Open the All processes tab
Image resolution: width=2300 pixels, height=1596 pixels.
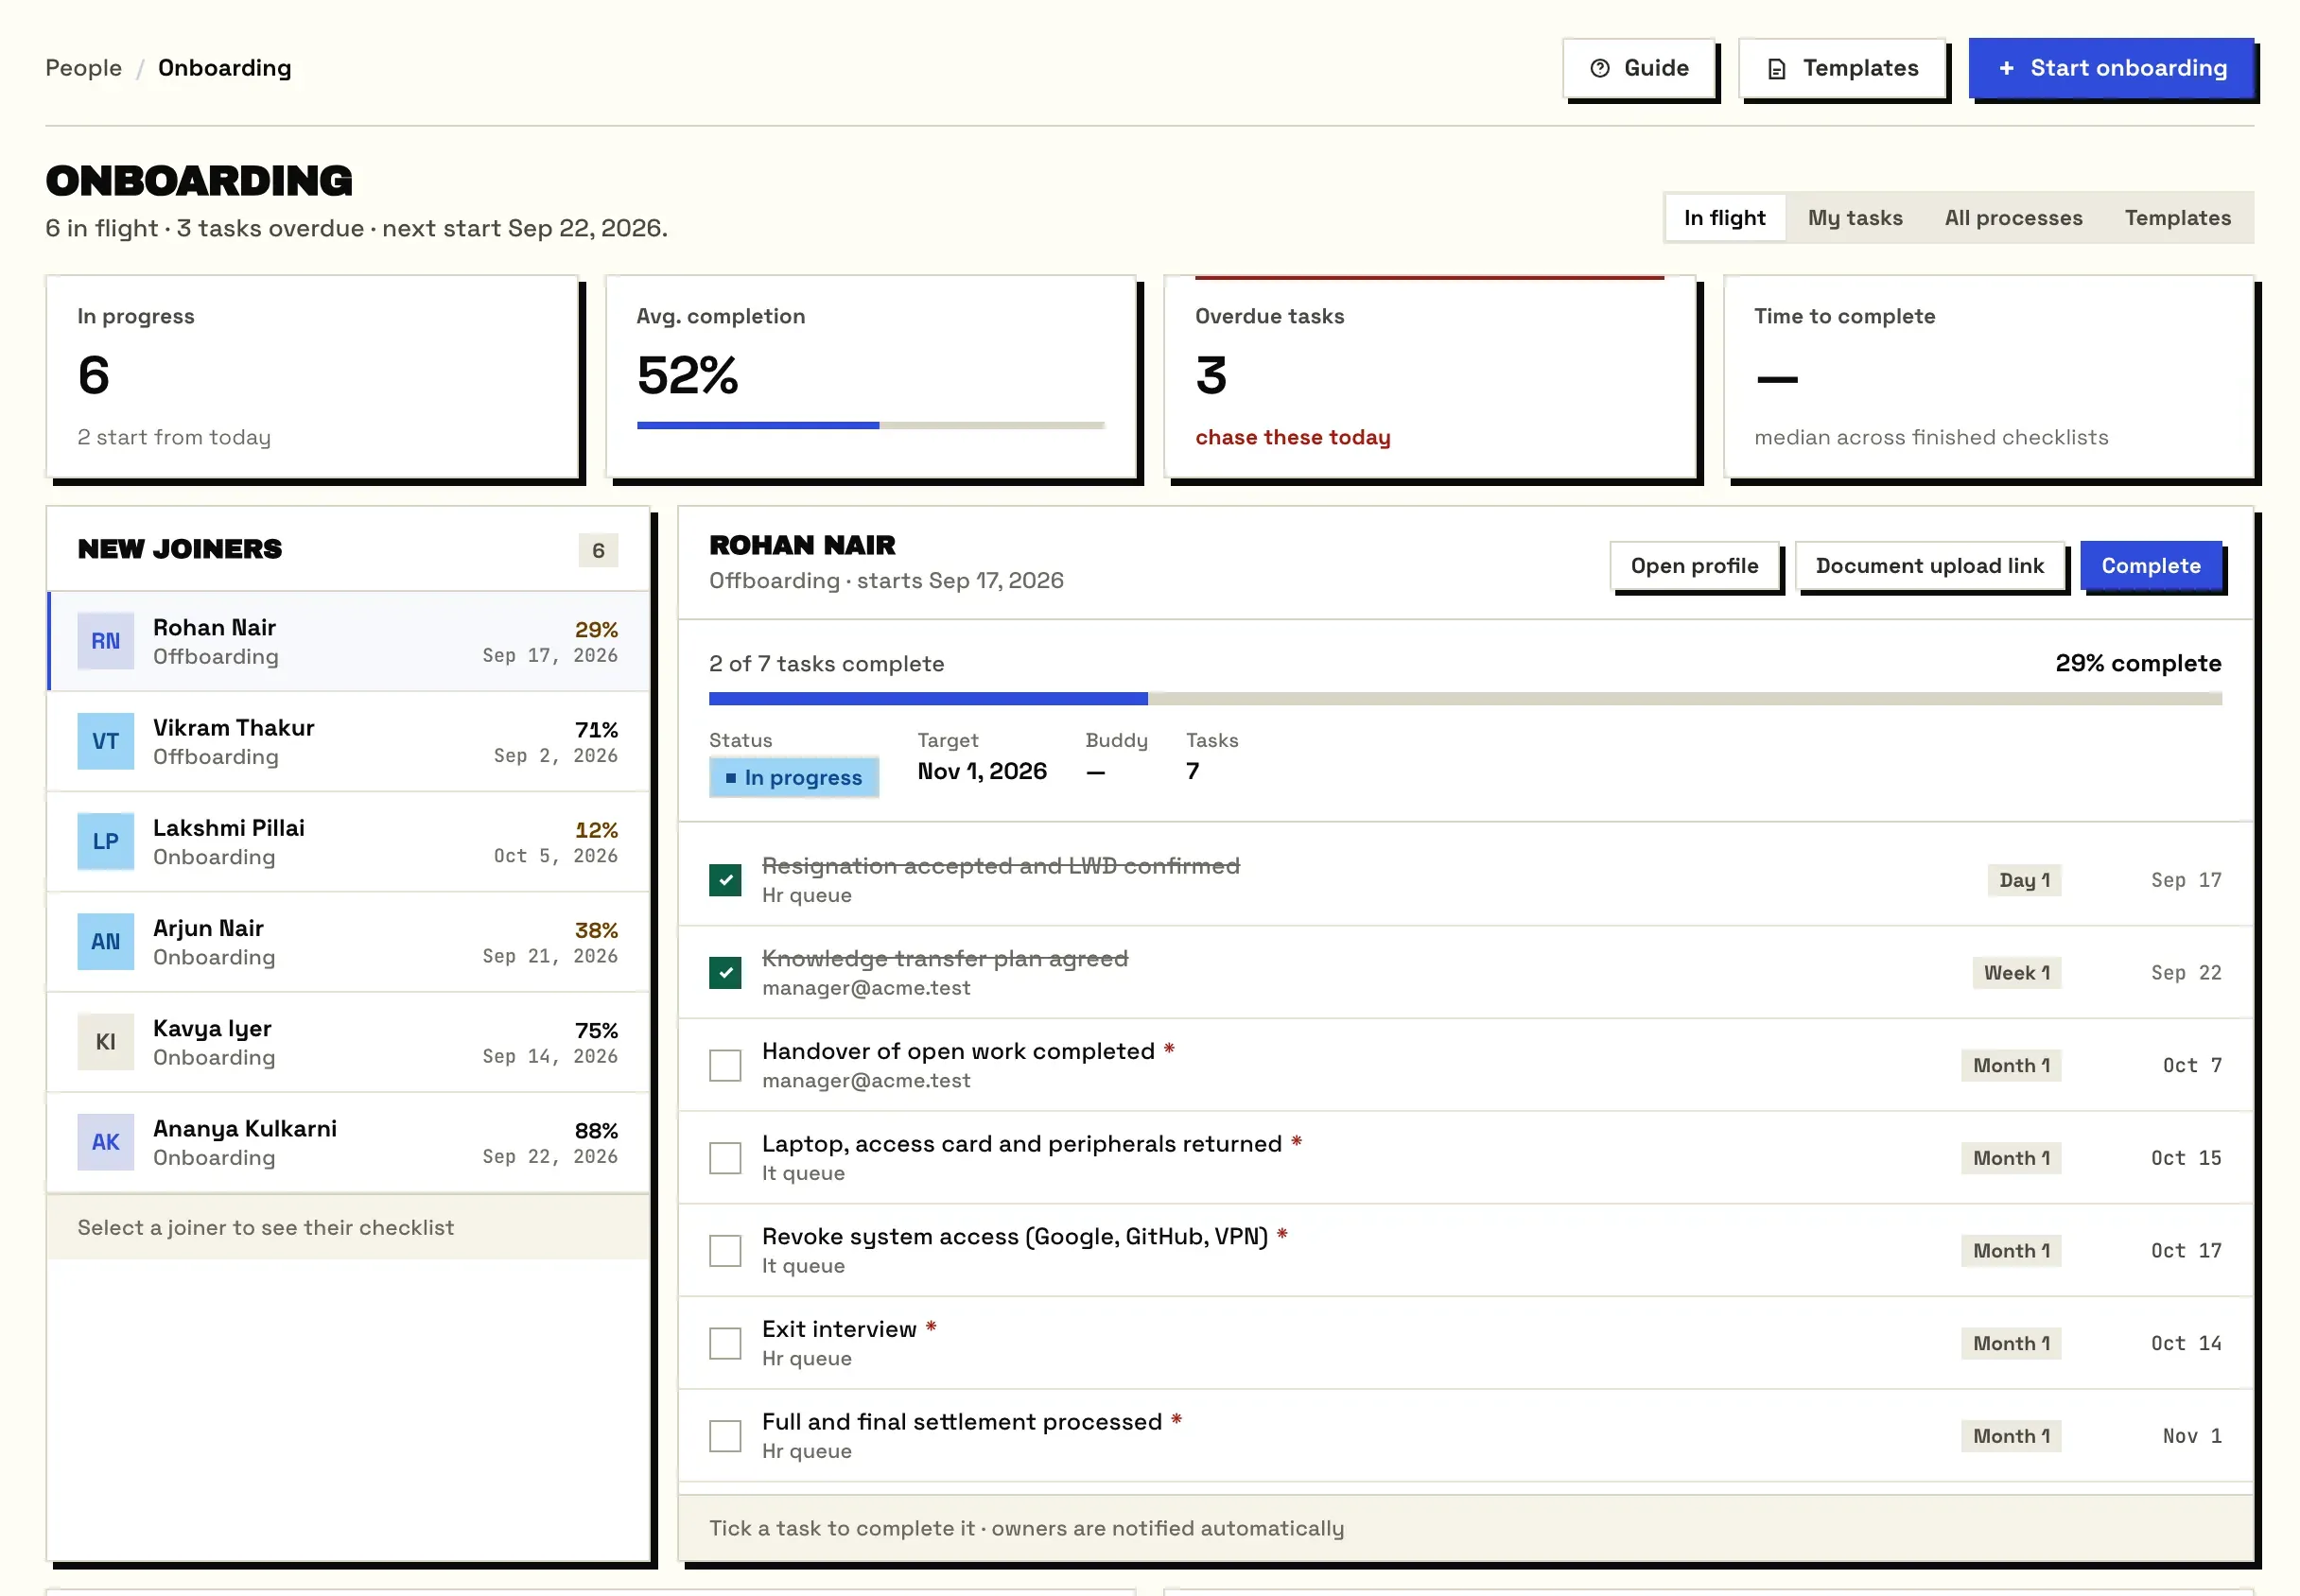2013,218
